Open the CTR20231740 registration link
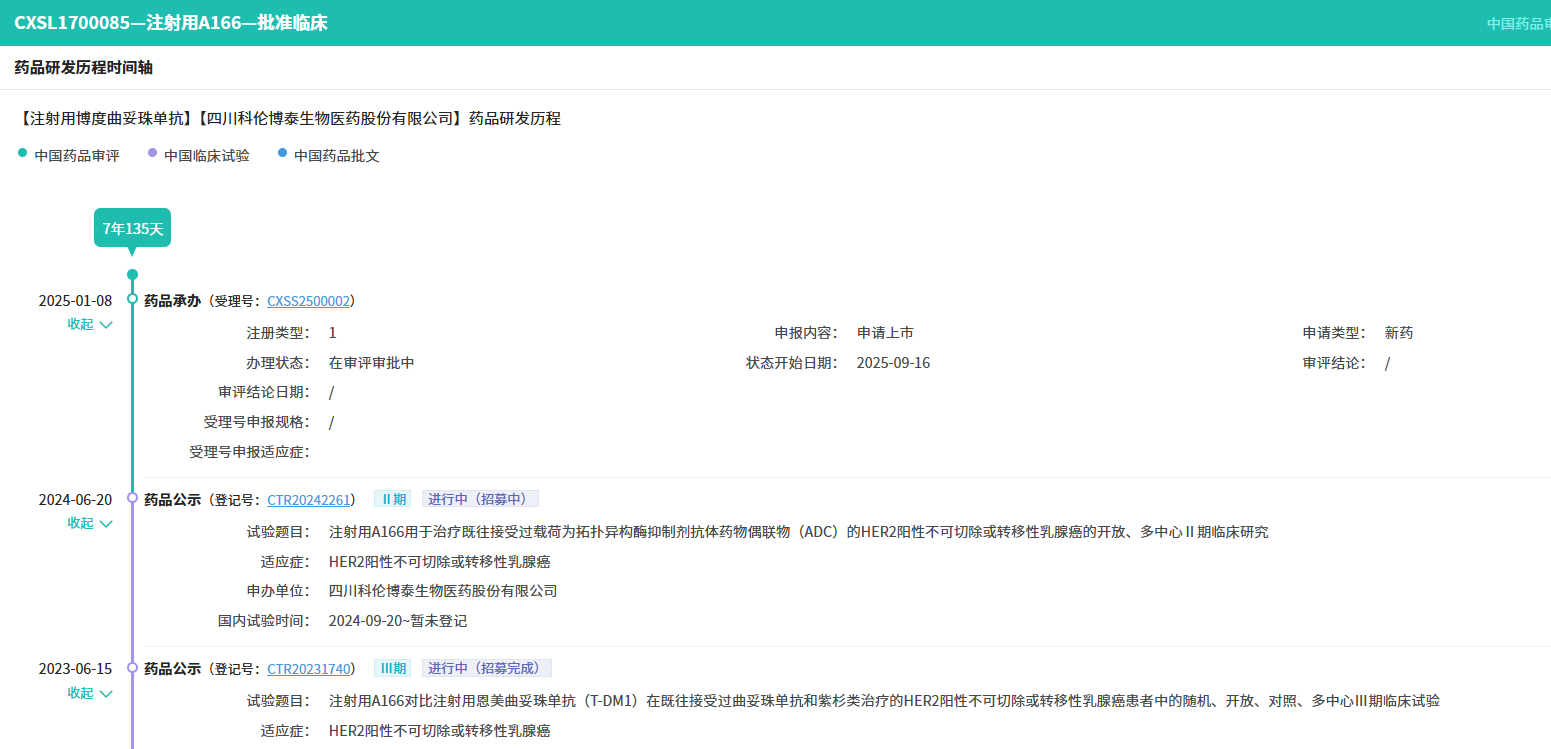Viewport: 1551px width, 749px height. click(x=308, y=669)
